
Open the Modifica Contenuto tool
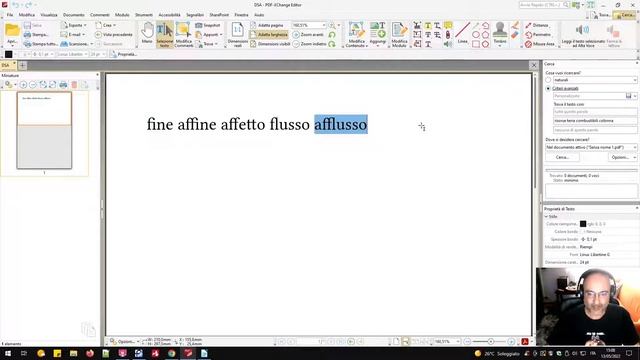[x=356, y=34]
